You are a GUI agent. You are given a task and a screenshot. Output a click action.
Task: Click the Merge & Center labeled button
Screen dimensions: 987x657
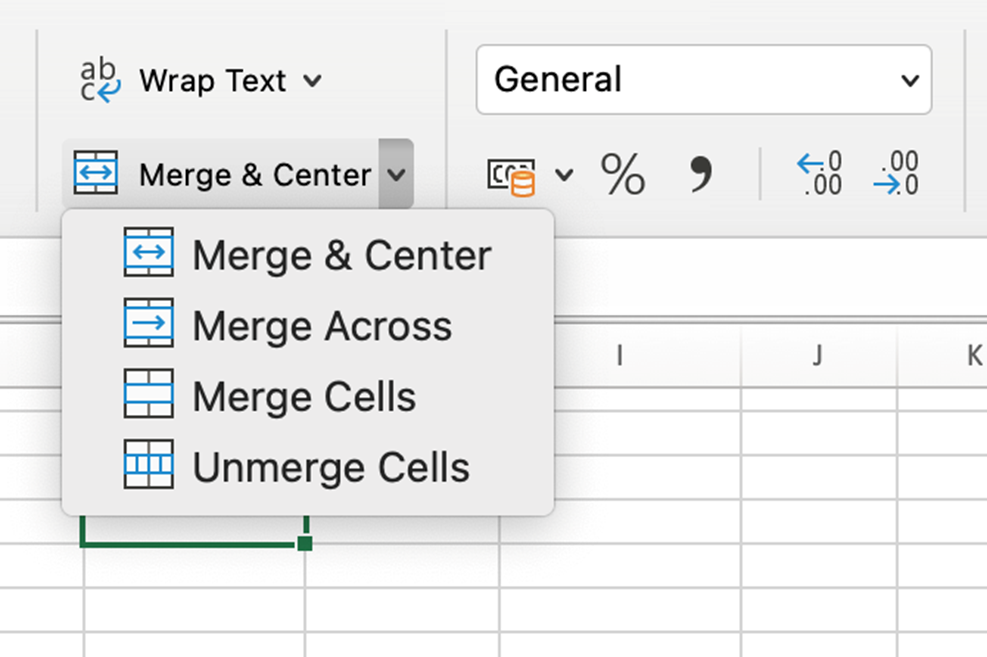pyautogui.click(x=255, y=173)
